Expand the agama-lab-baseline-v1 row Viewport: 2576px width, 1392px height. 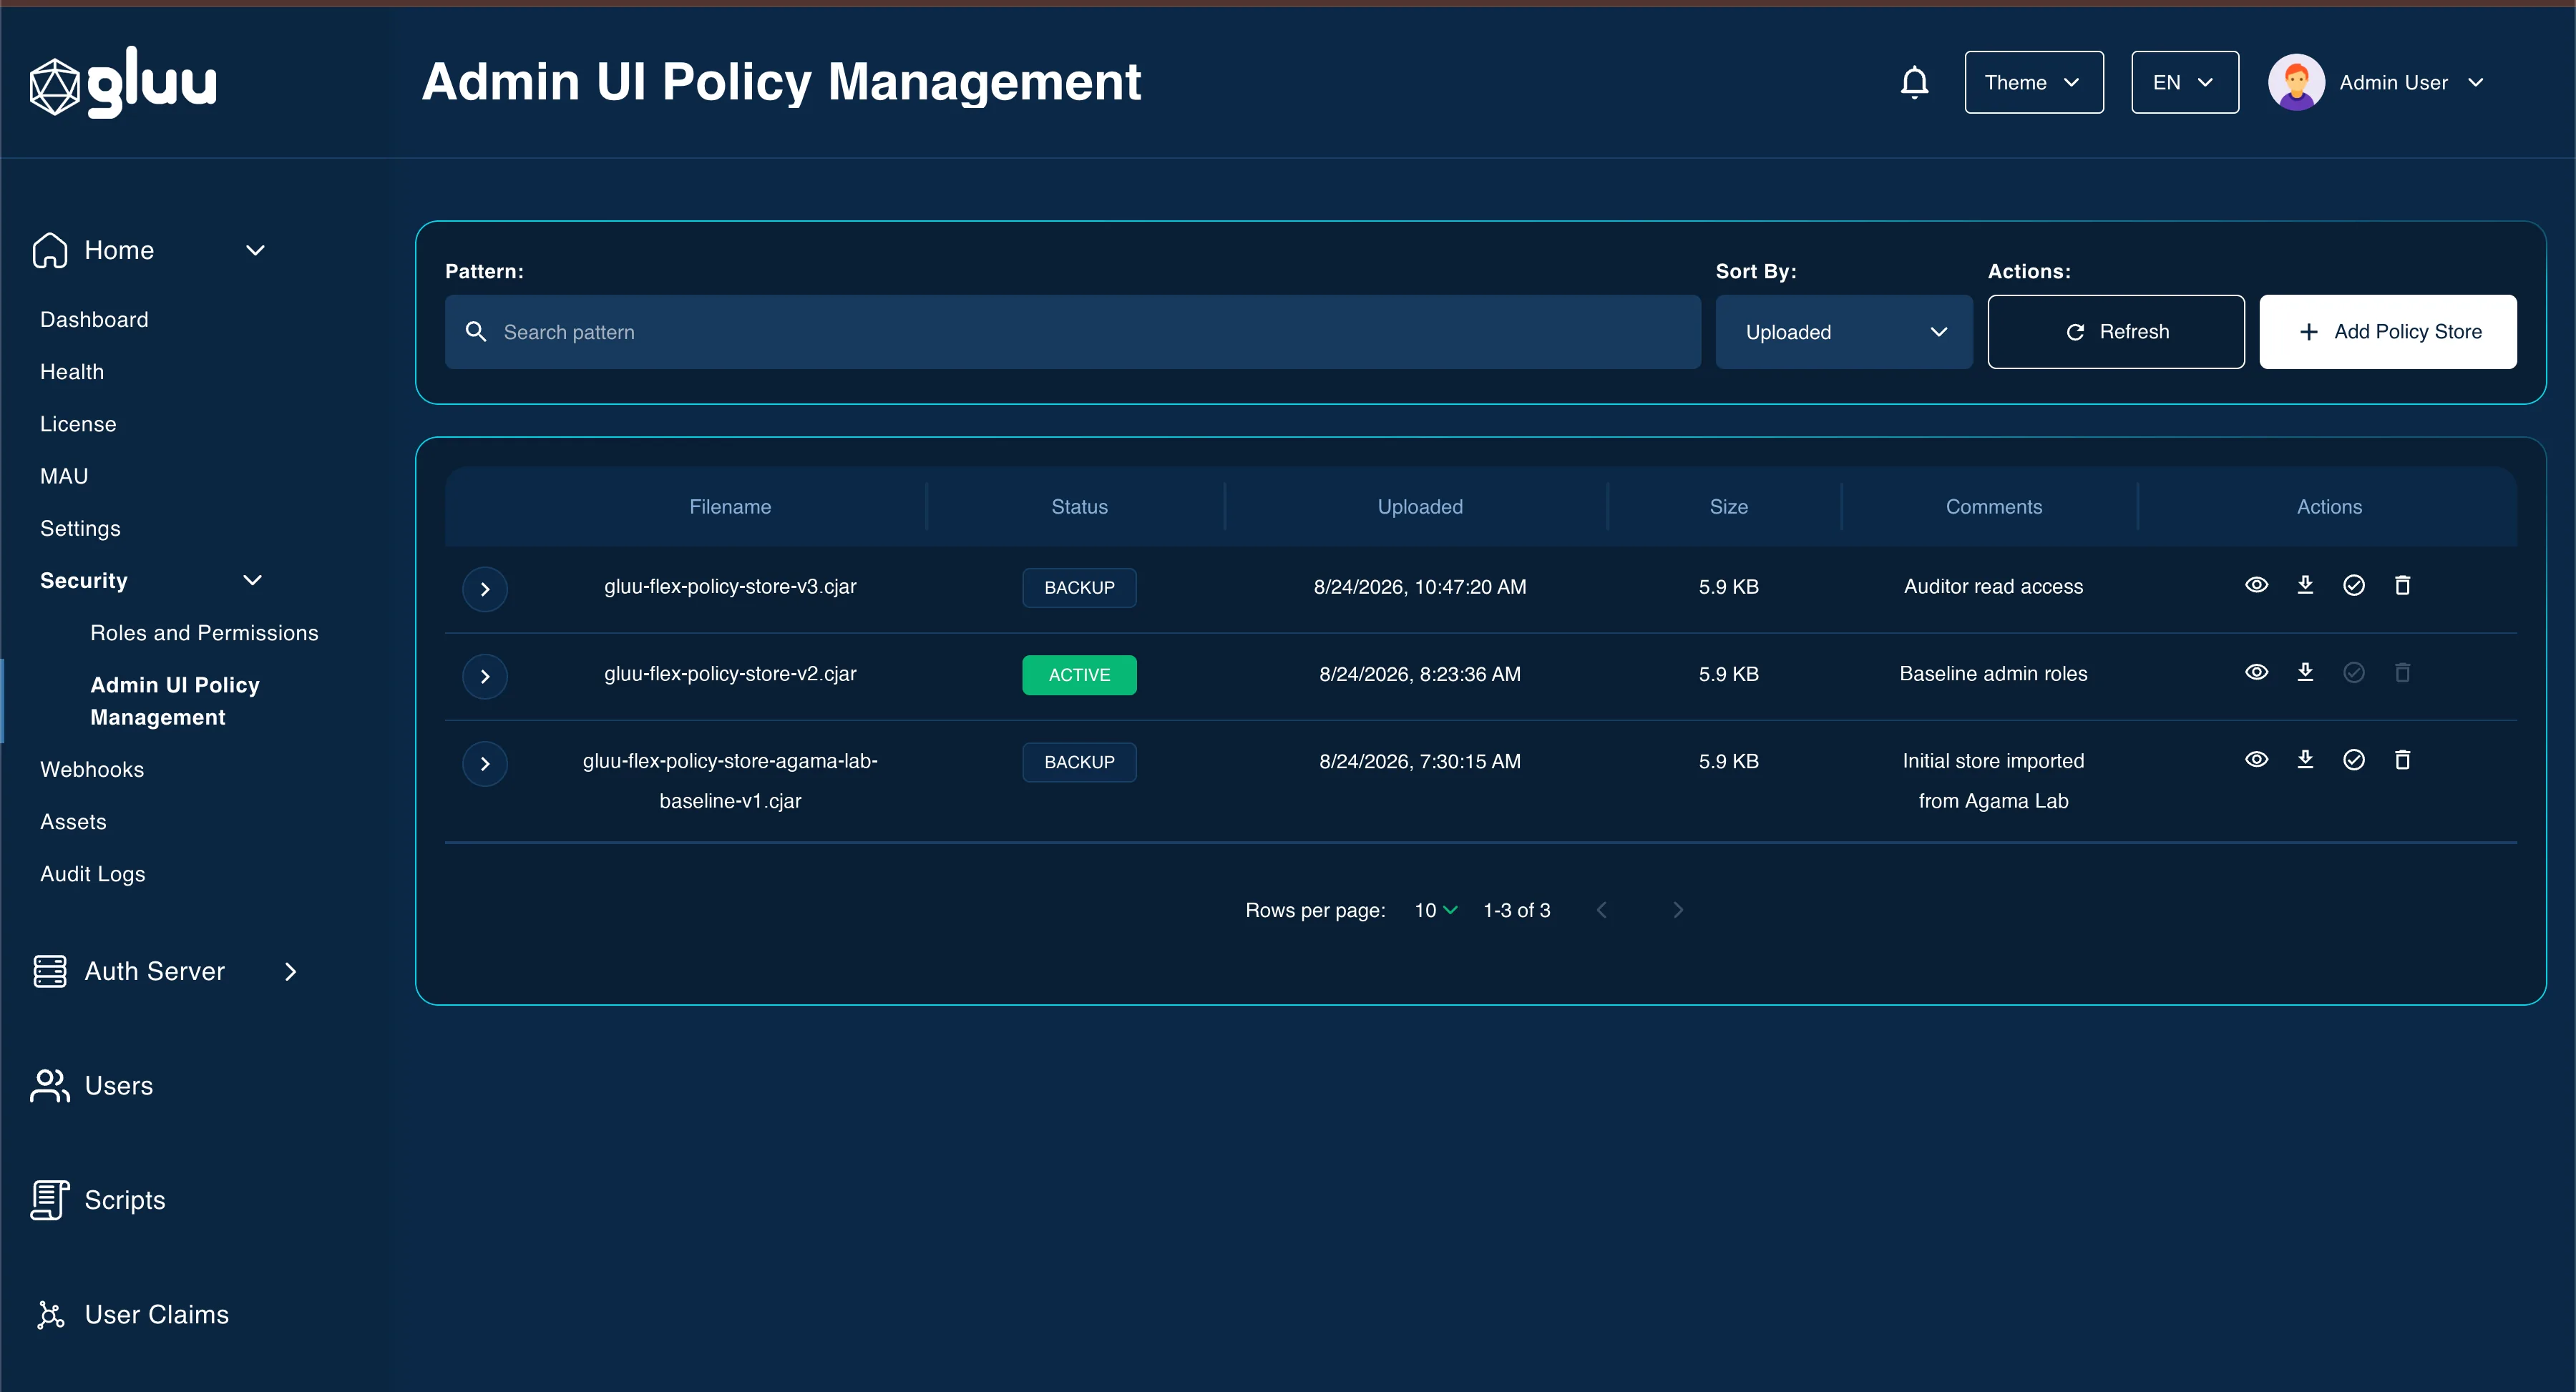[x=485, y=763]
